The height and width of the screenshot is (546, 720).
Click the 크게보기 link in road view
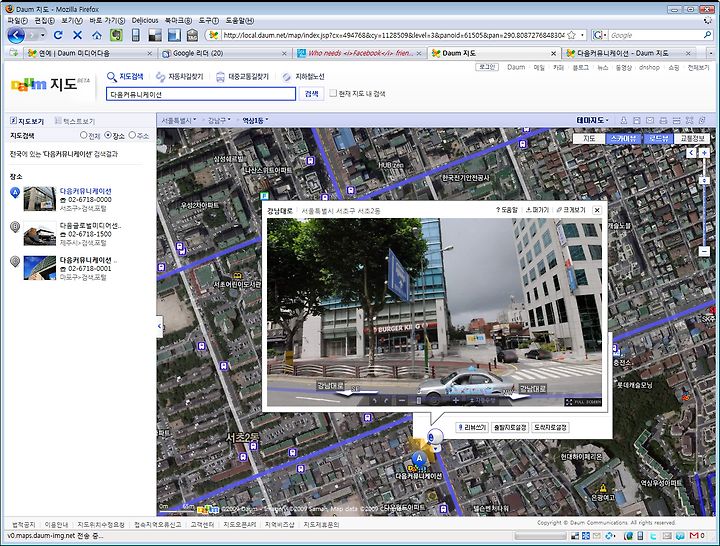tap(571, 210)
